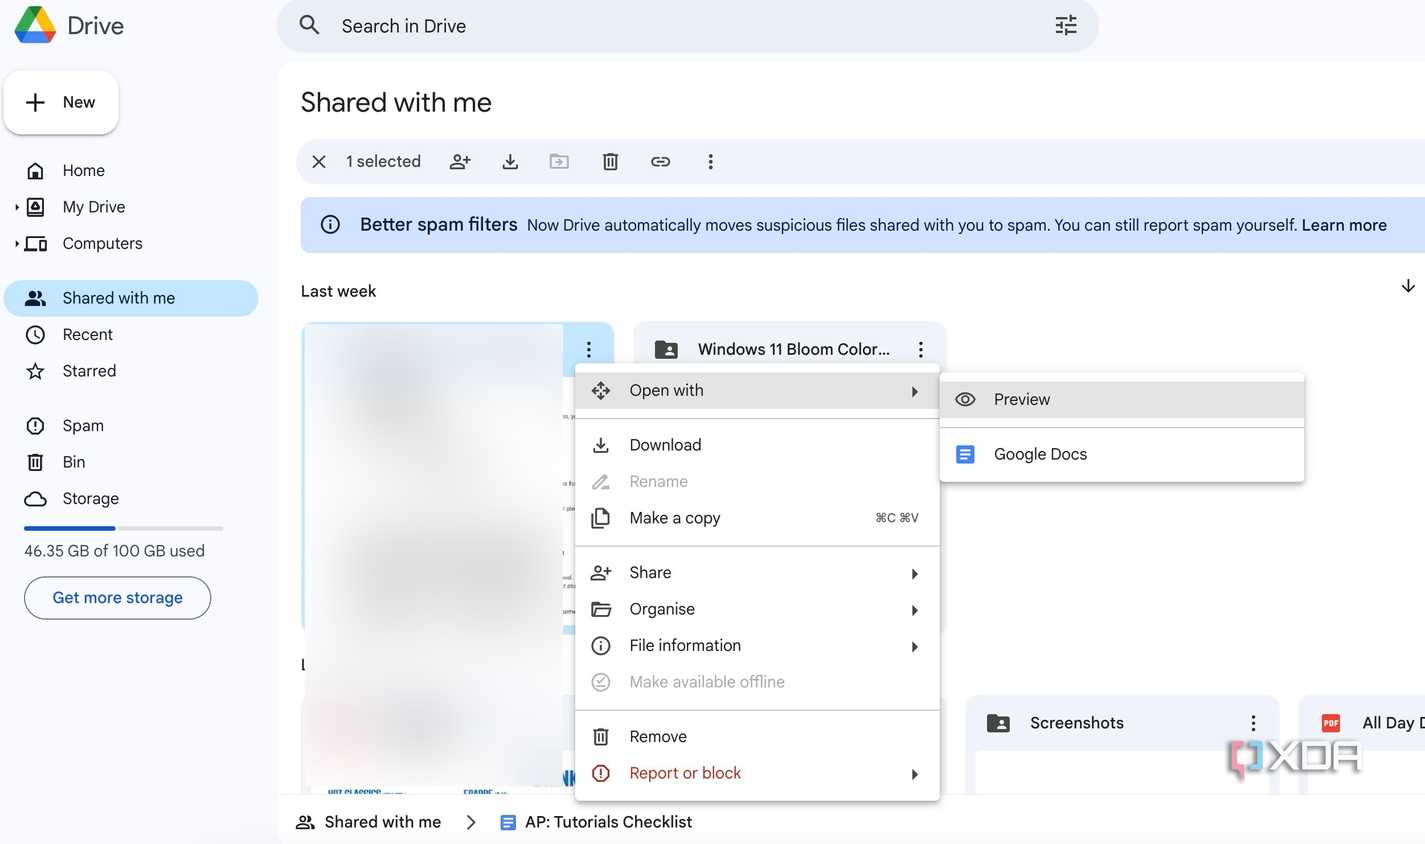
Task: Expand the Report or block submenu arrow
Action: coord(914,774)
